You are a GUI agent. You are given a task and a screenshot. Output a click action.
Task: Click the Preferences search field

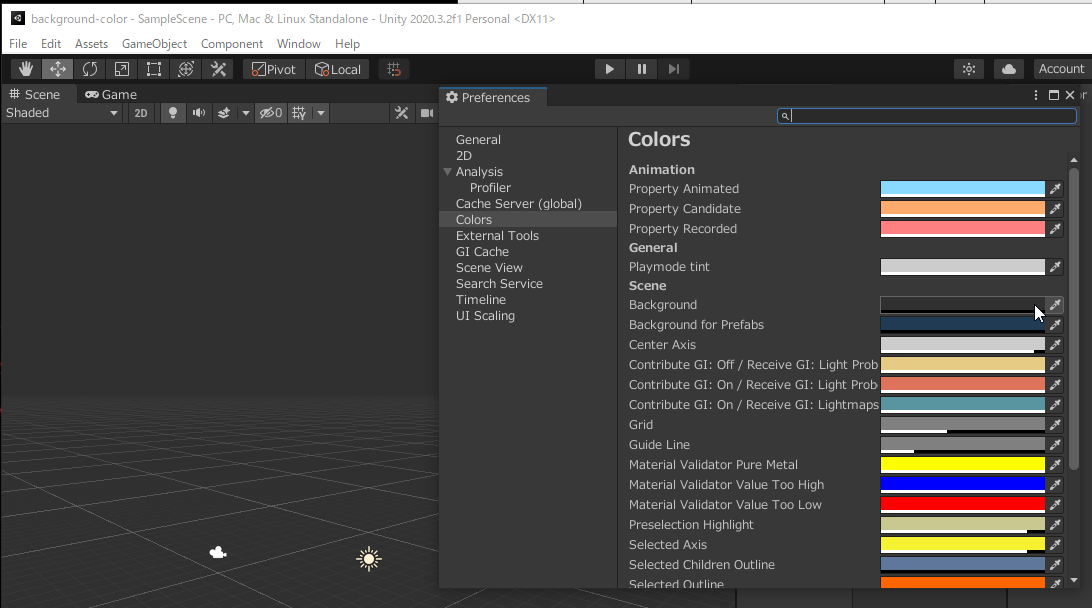pos(927,116)
